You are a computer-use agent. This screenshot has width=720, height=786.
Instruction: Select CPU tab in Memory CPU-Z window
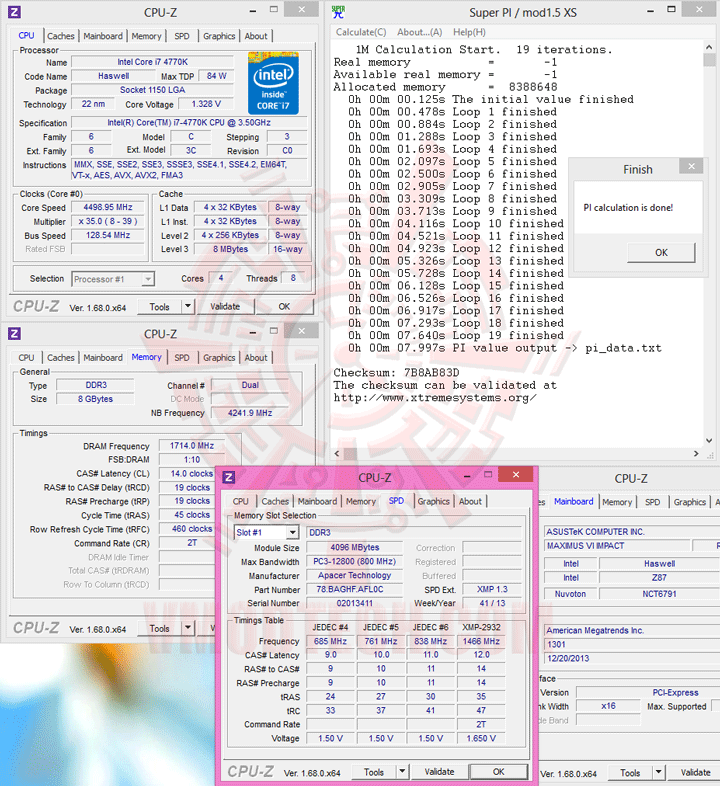(x=26, y=357)
